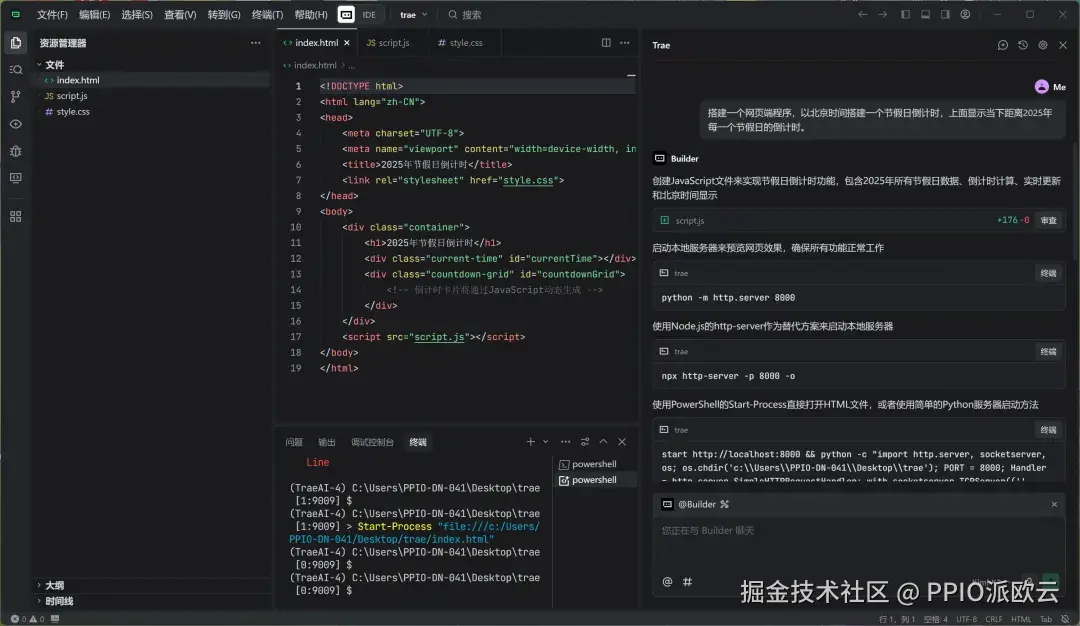The image size is (1080, 626).
Task: Open the errors and warnings status indicator
Action: click(28, 619)
